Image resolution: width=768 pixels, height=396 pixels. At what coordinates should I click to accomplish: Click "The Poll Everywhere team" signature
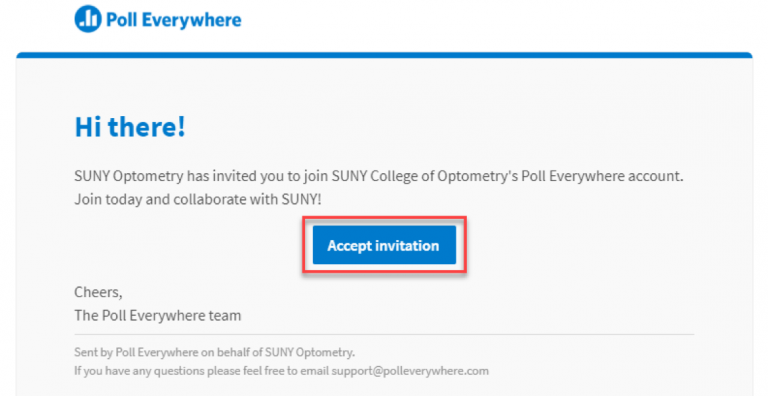coord(158,316)
